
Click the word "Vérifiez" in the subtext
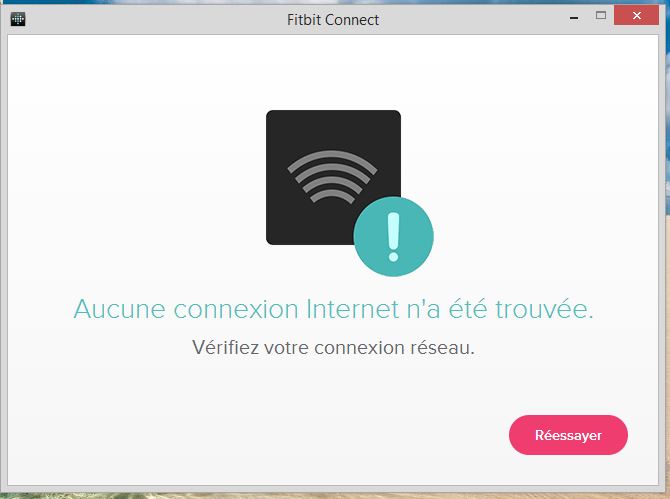[225, 347]
